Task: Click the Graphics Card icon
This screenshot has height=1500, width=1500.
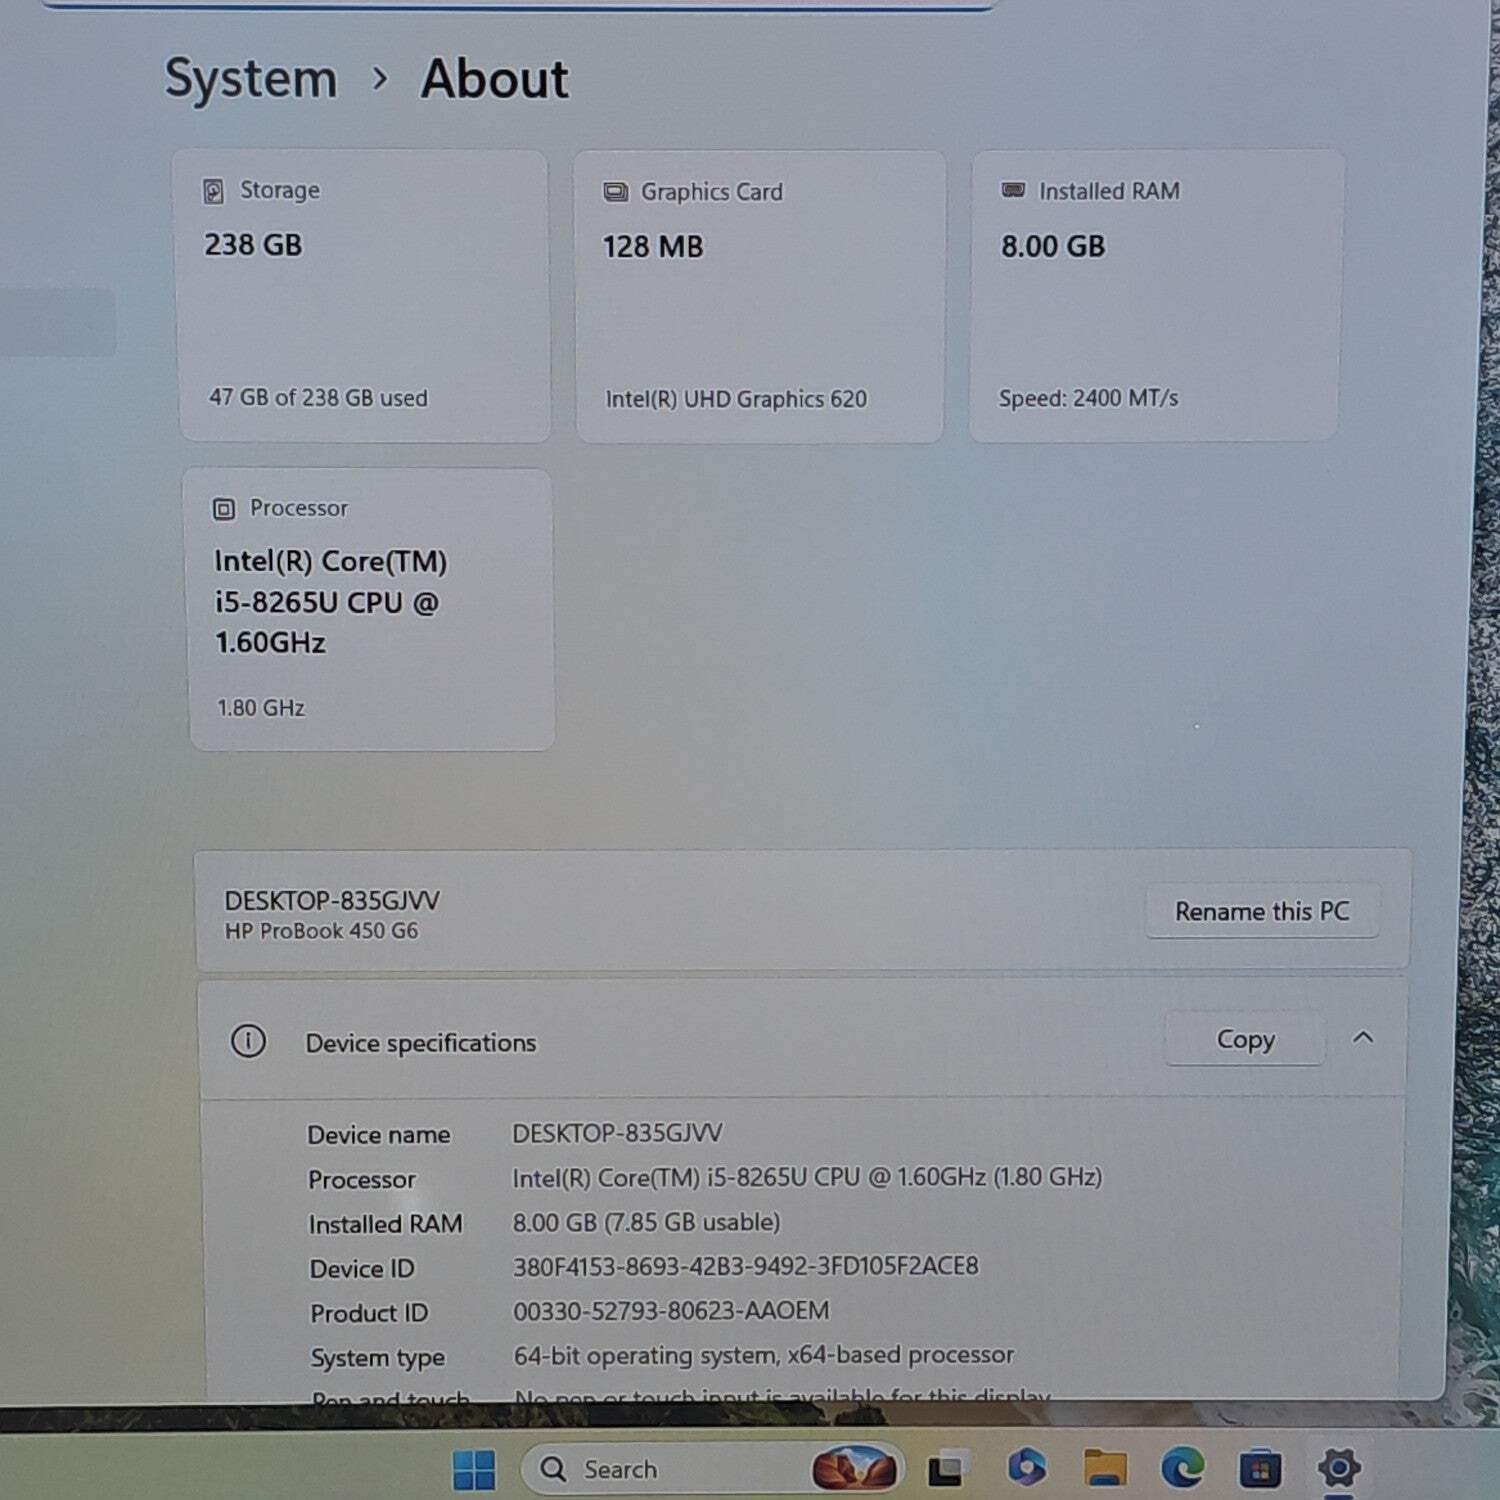Action: click(615, 191)
